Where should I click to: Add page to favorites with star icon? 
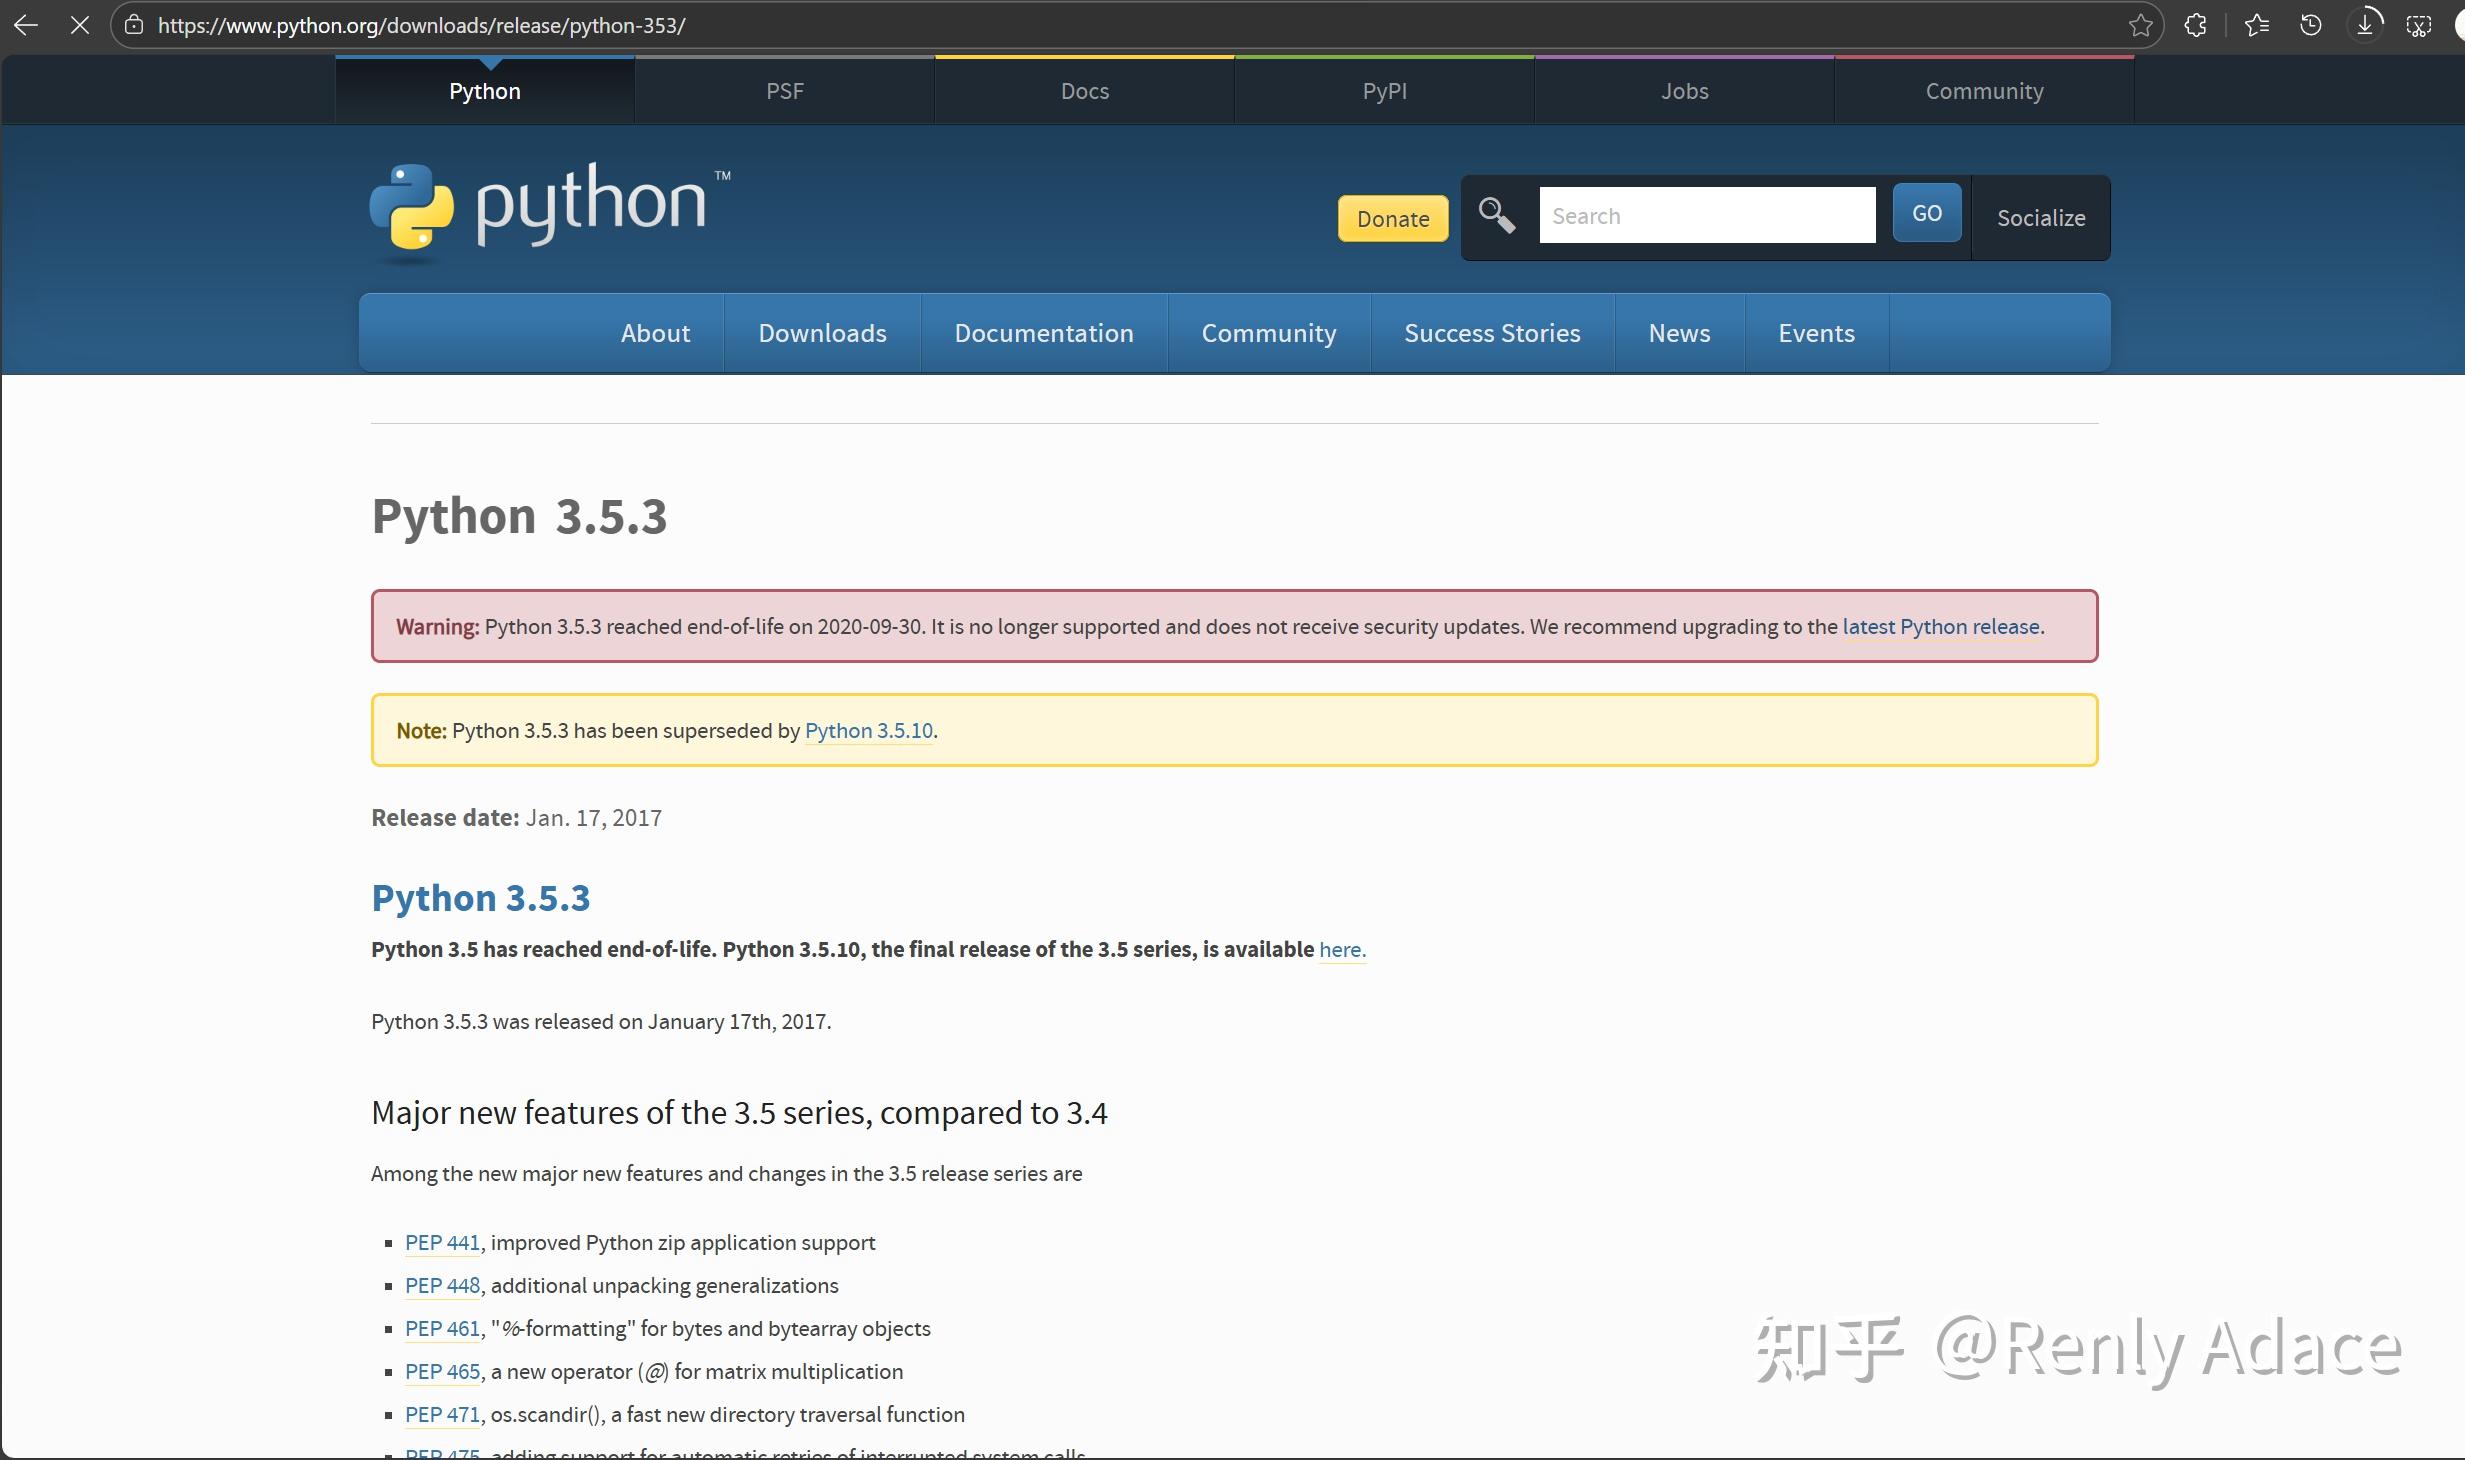tap(2140, 25)
